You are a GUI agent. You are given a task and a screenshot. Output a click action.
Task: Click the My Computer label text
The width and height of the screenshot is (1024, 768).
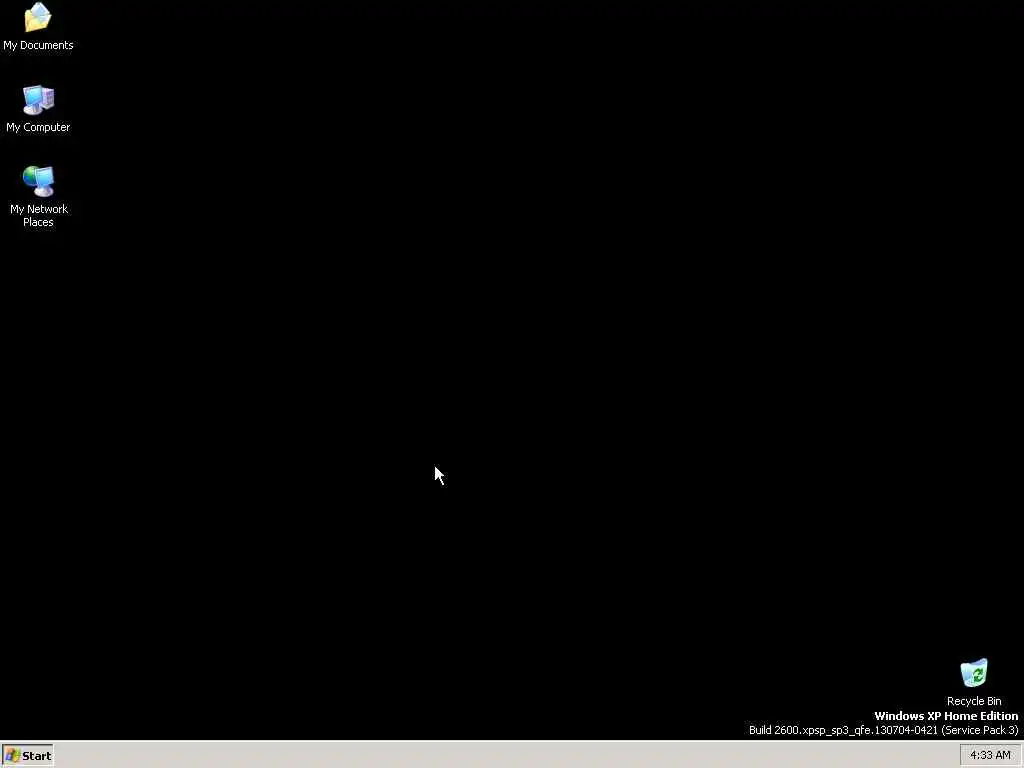38,127
